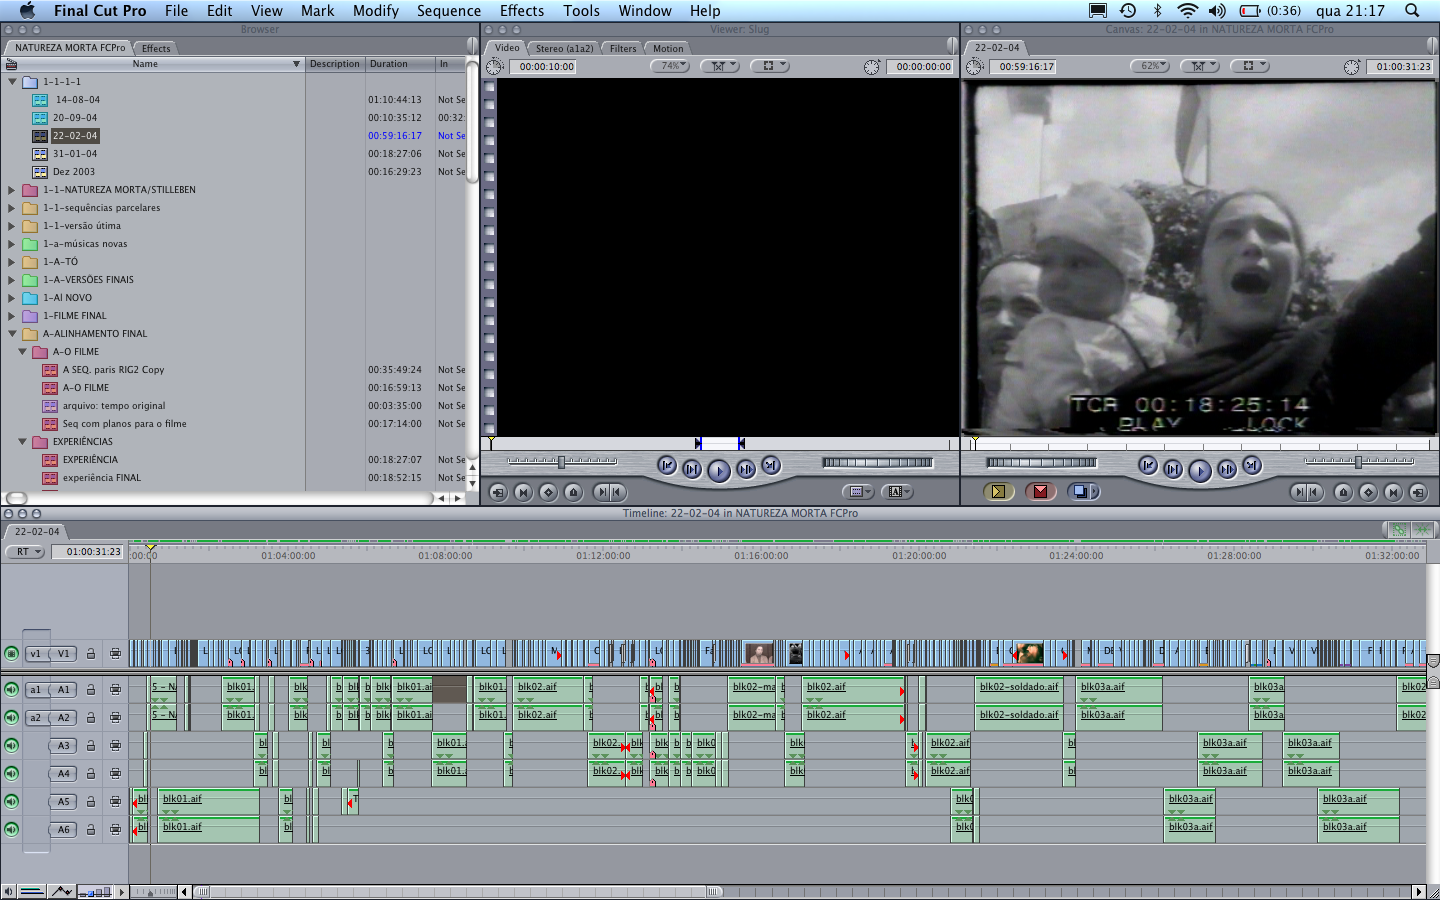Viewport: 1440px width, 900px height.
Task: Play the clip in the Viewer
Action: pyautogui.click(x=718, y=470)
